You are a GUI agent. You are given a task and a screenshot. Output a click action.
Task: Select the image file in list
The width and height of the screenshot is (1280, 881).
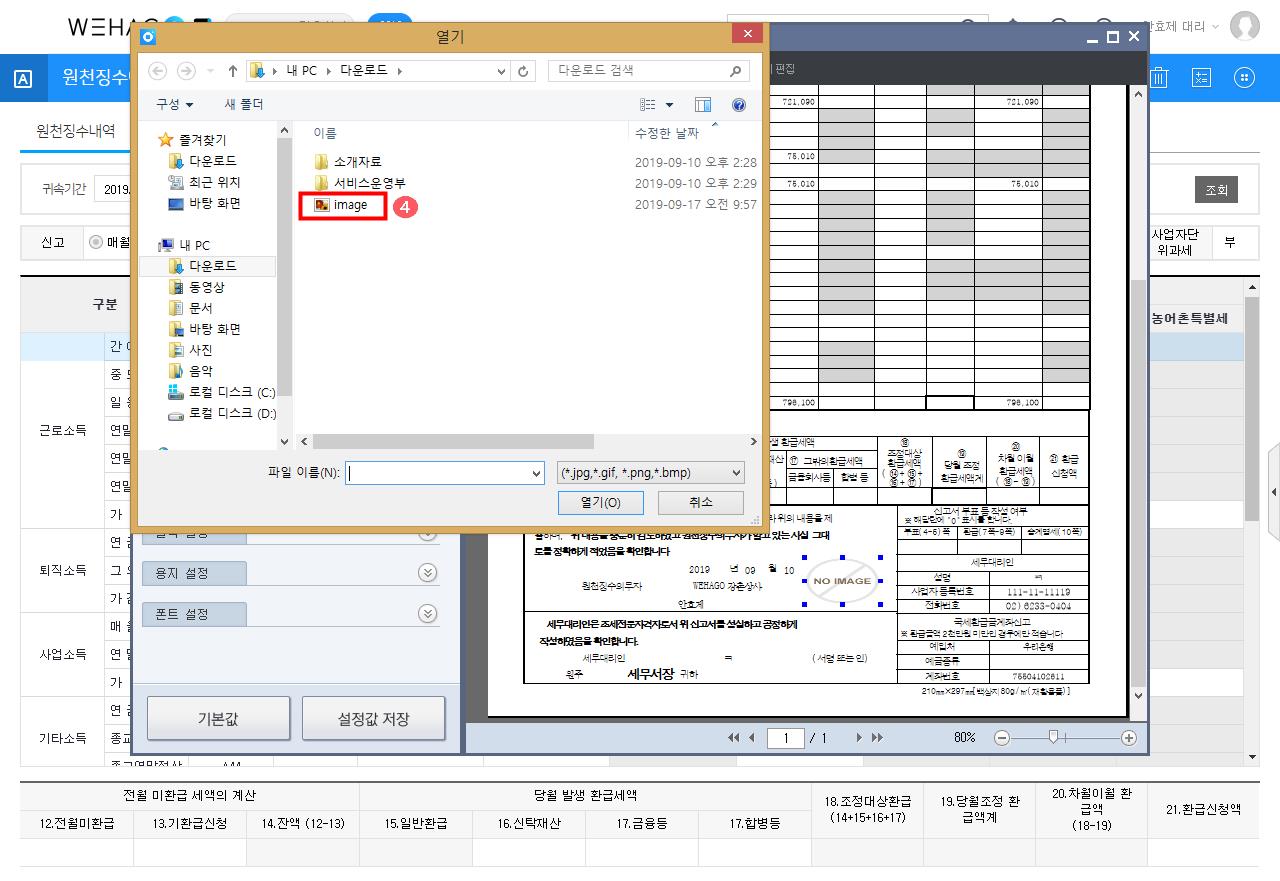click(349, 205)
